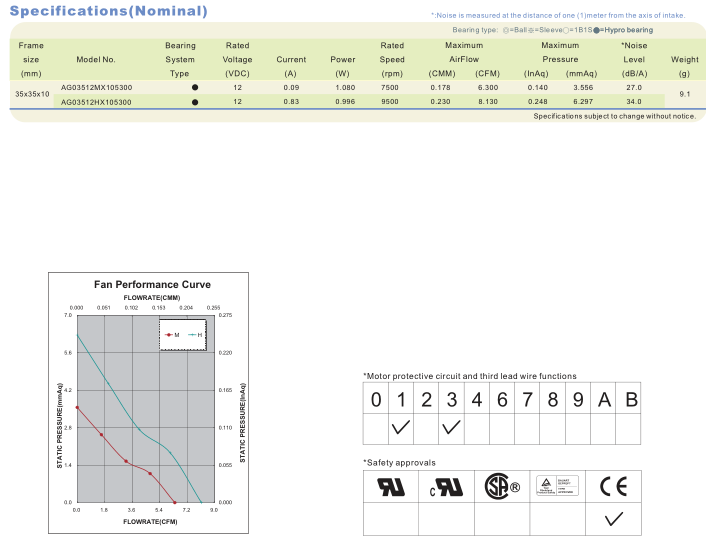This screenshot has height=543, width=706.
Task: Click the cUL safety approval logo
Action: coord(446,487)
